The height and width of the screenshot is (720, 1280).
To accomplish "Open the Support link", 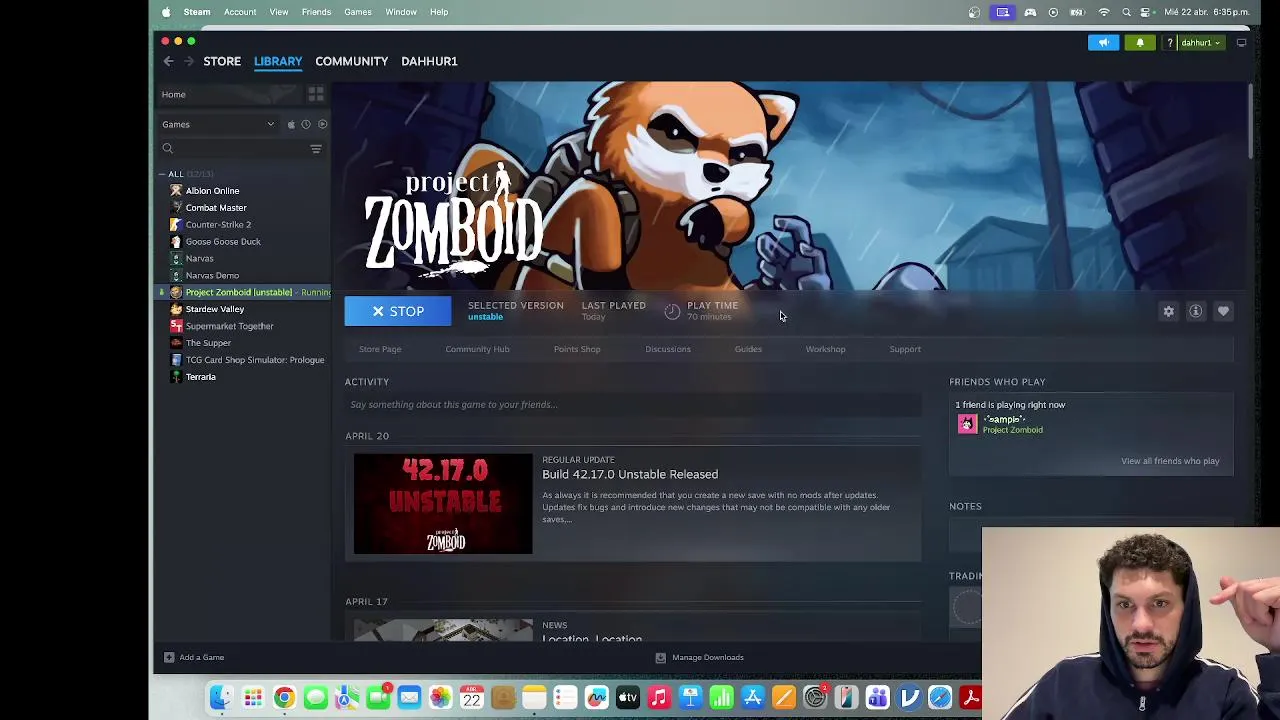I will [x=905, y=349].
